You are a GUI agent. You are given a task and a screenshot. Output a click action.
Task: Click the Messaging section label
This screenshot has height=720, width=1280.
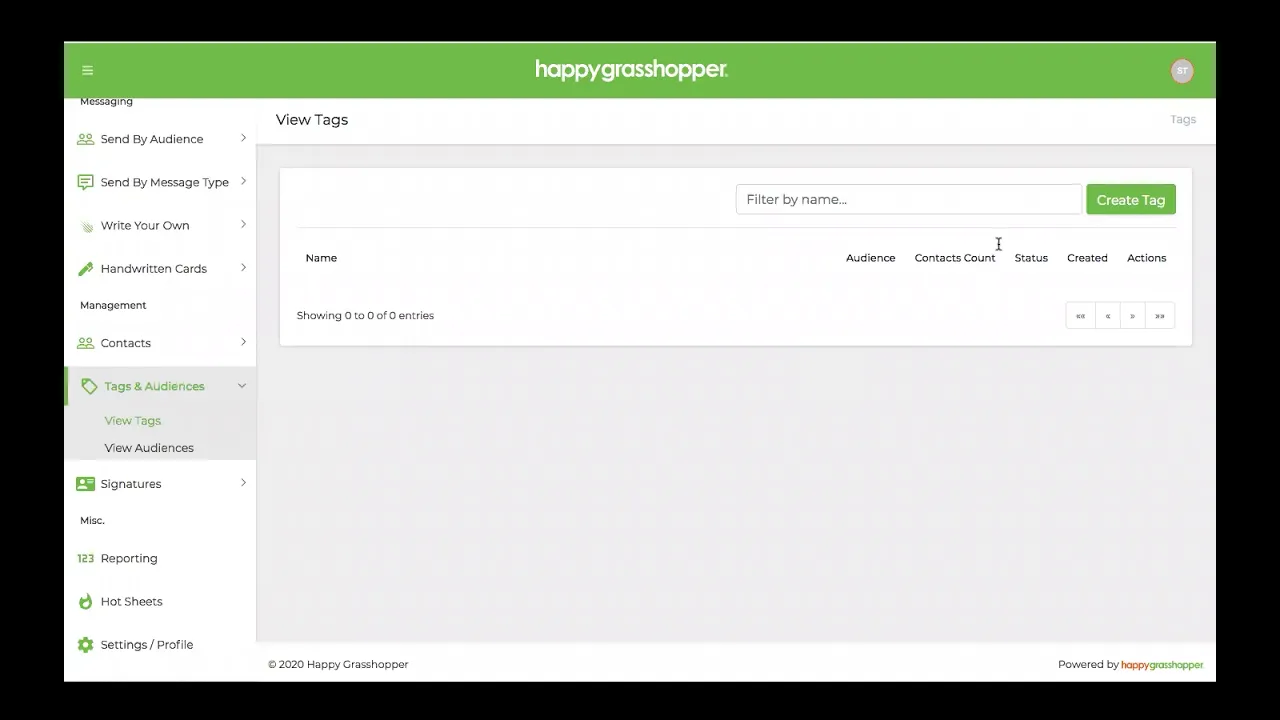(106, 102)
